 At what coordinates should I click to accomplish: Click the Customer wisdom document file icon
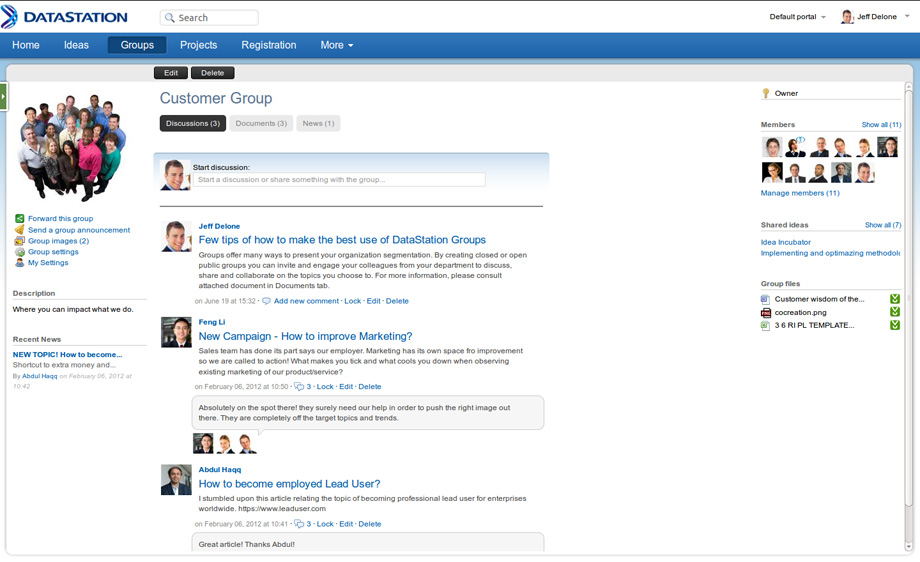tap(766, 299)
